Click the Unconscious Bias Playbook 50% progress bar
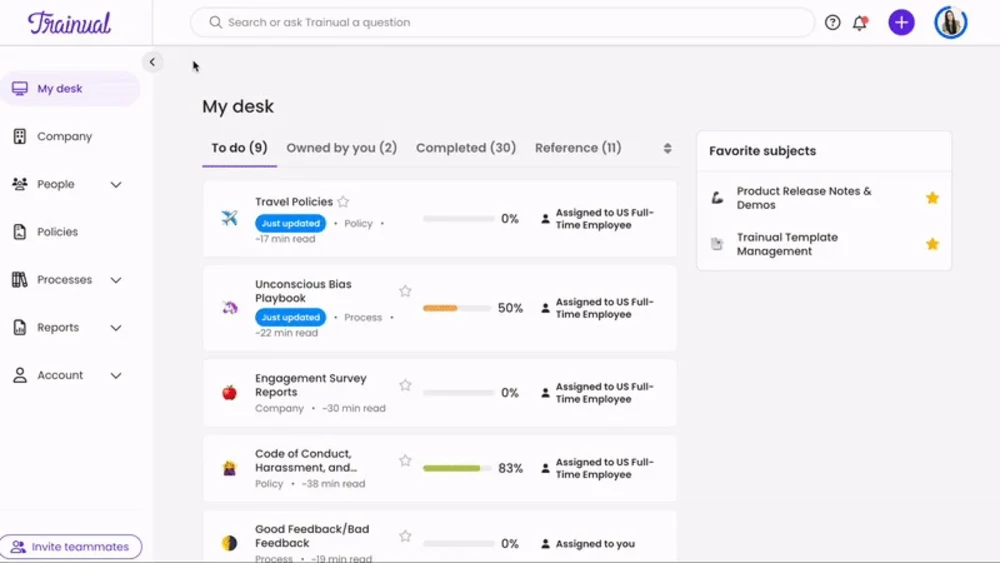 click(x=457, y=308)
